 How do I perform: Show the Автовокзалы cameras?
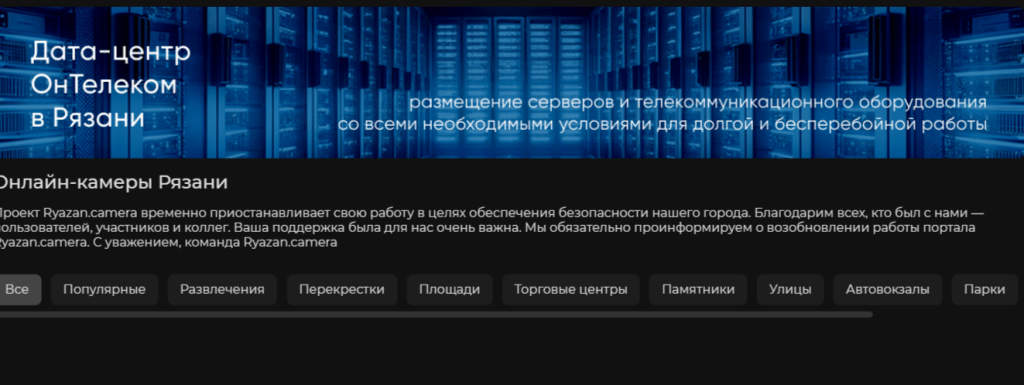[x=888, y=290]
